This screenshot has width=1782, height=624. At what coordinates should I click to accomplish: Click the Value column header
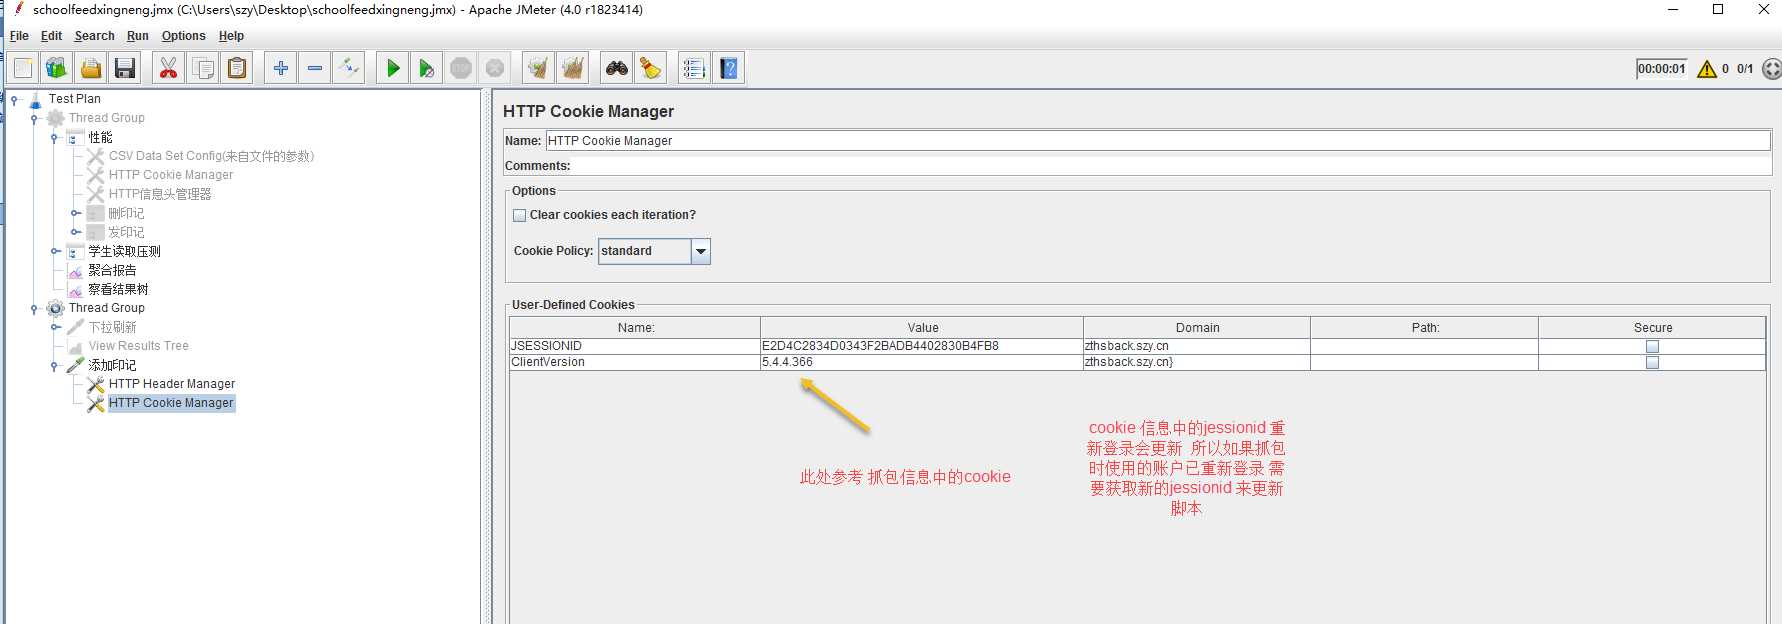(x=922, y=328)
